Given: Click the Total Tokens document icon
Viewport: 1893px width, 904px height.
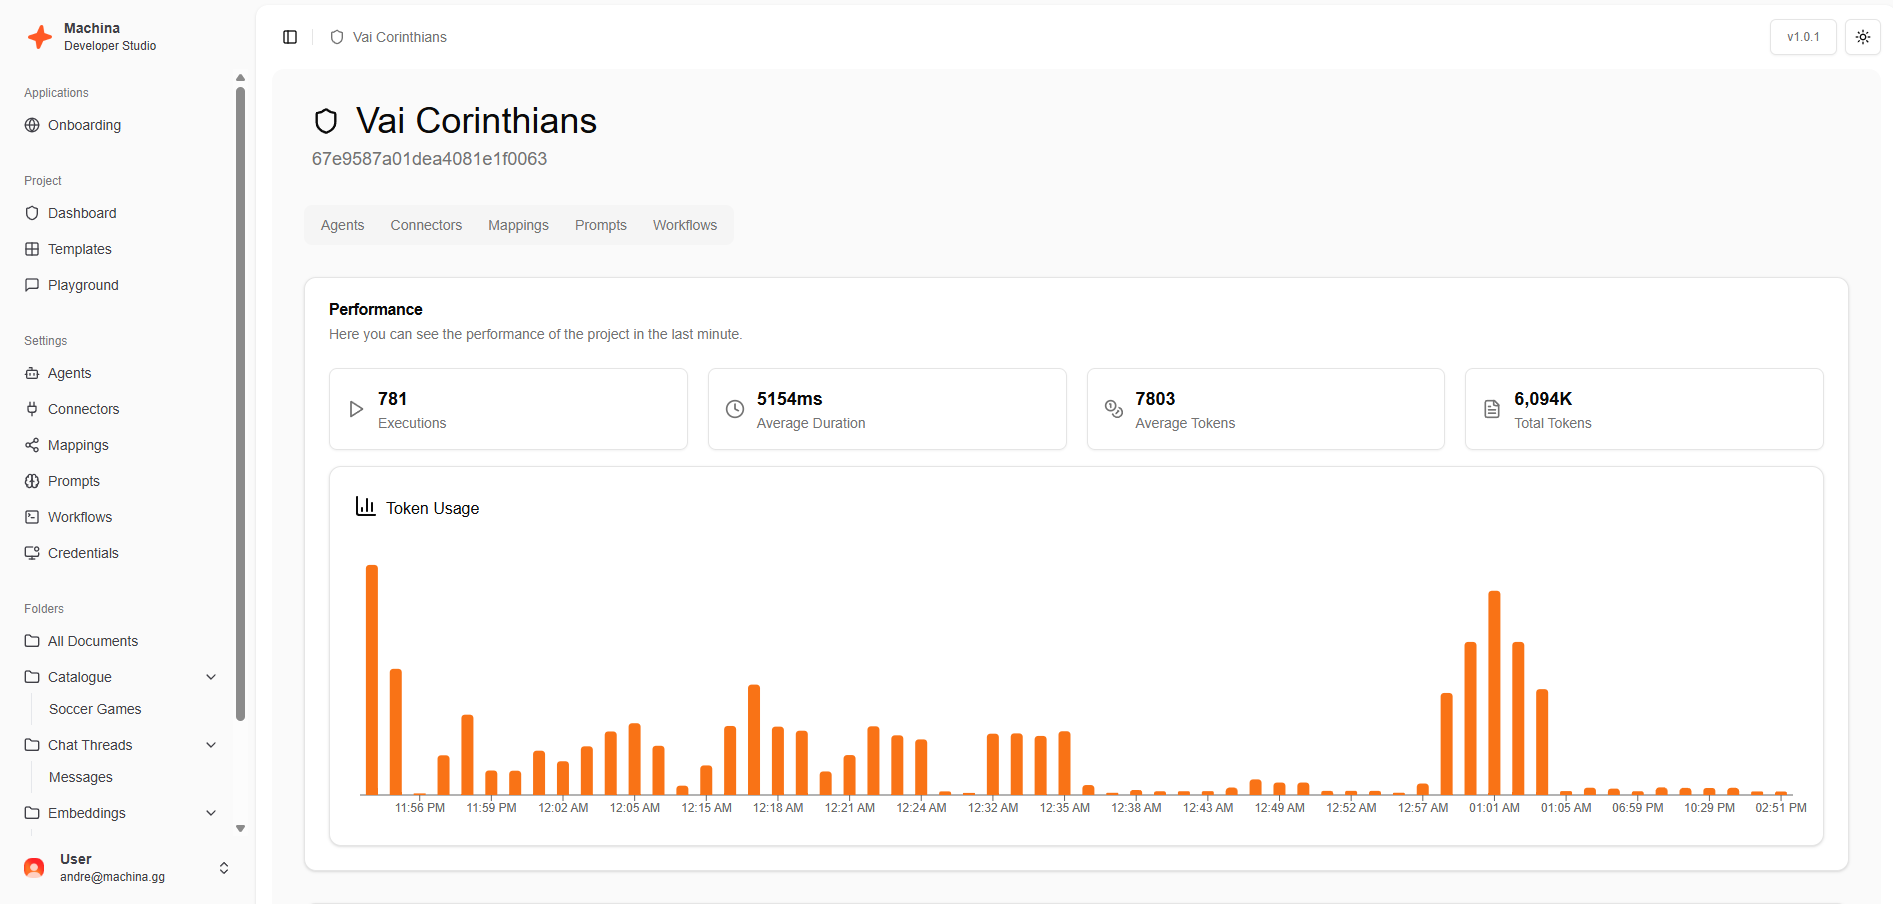Looking at the screenshot, I should 1492,409.
